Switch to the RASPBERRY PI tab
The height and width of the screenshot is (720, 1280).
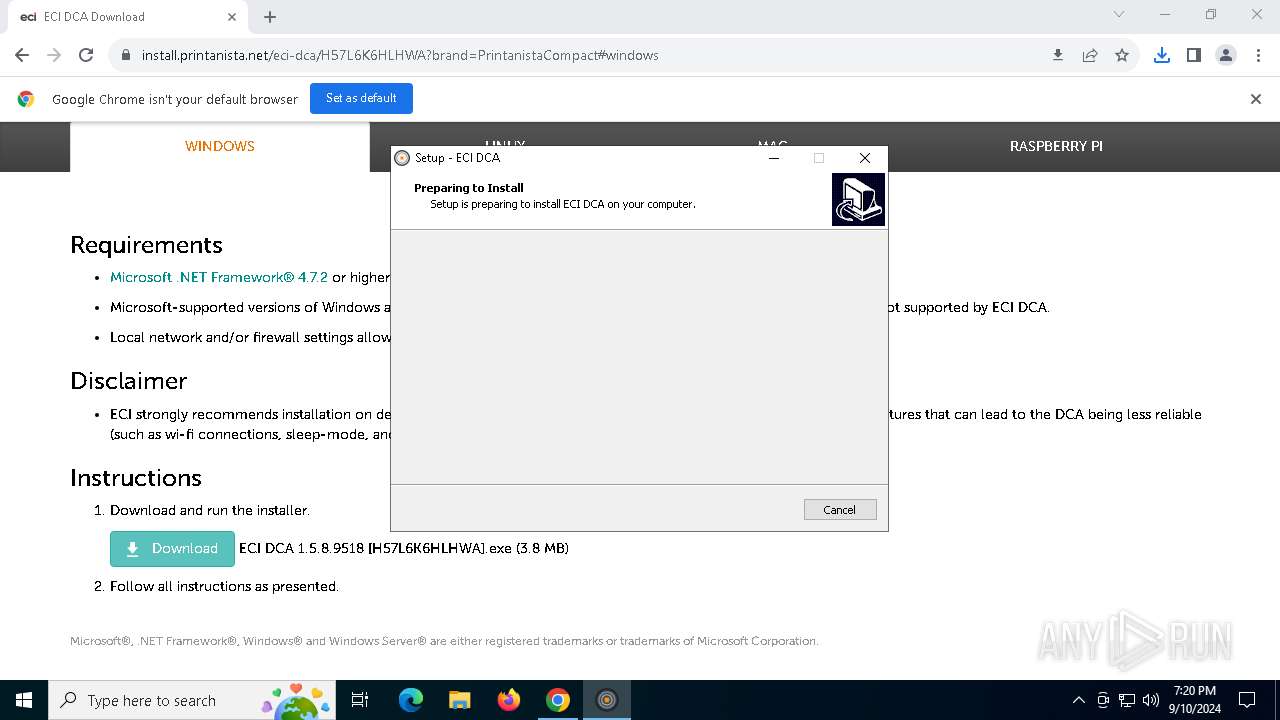click(x=1056, y=146)
